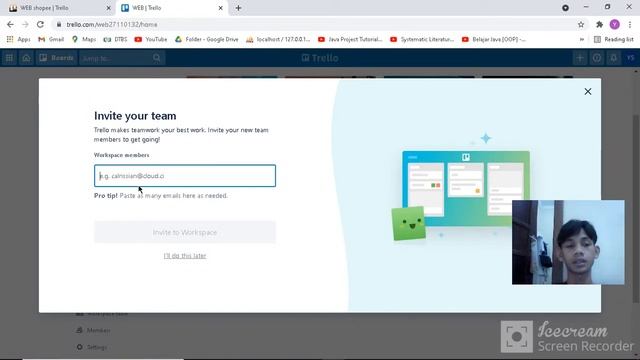This screenshot has height=360, width=640.
Task: Open Maps bookmark
Action: pyautogui.click(x=84, y=39)
